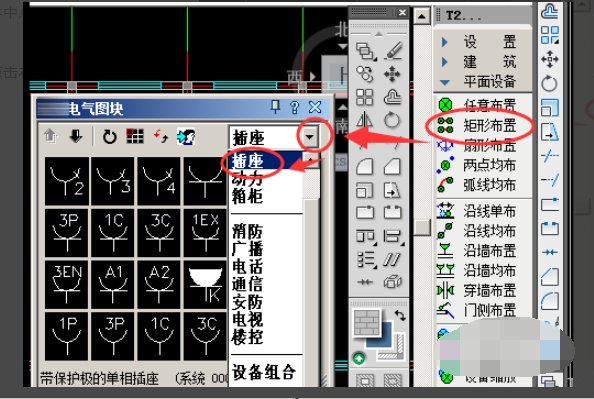
Task: Choose the 3EN socket symbol
Action: point(67,285)
